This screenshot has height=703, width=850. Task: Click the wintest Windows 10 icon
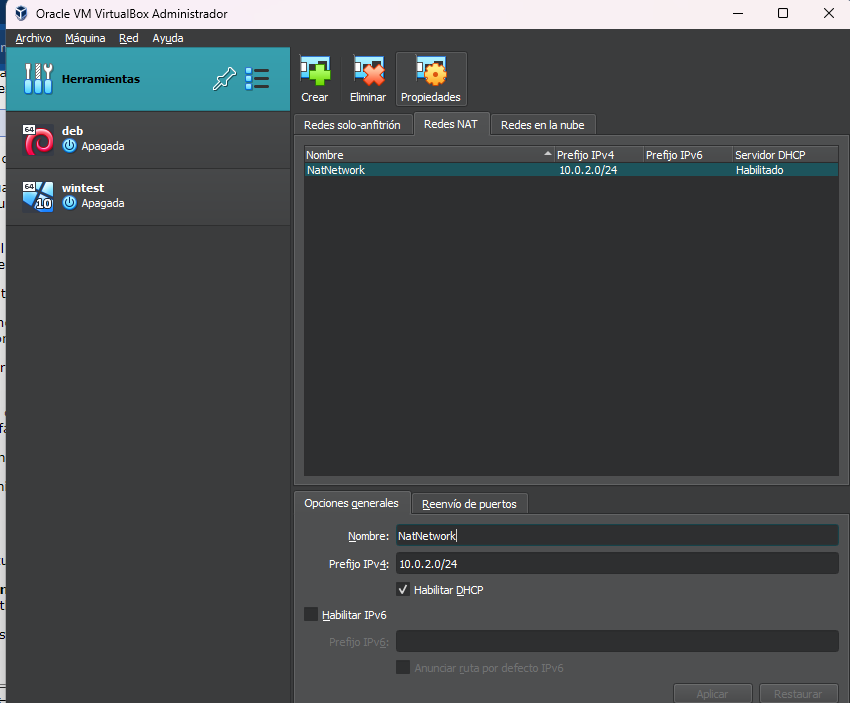pyautogui.click(x=38, y=196)
